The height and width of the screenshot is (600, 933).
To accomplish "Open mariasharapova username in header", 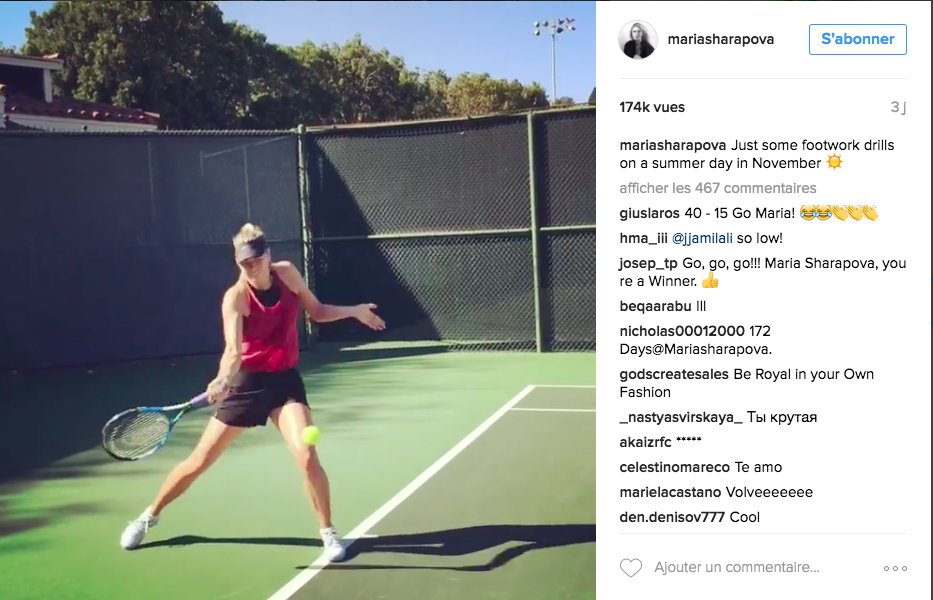I will tap(721, 39).
